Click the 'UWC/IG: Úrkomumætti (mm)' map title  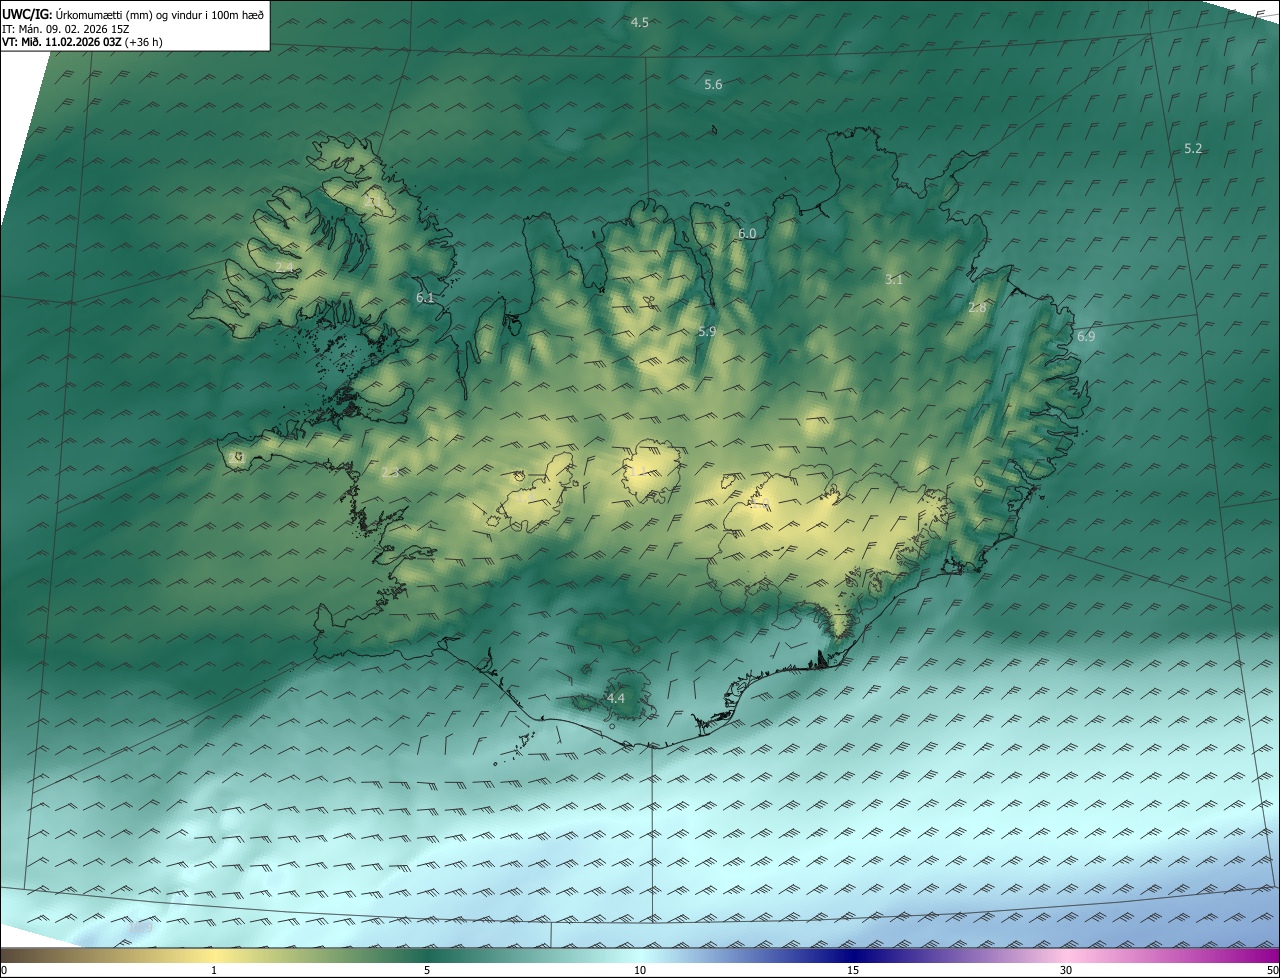pos(134,13)
